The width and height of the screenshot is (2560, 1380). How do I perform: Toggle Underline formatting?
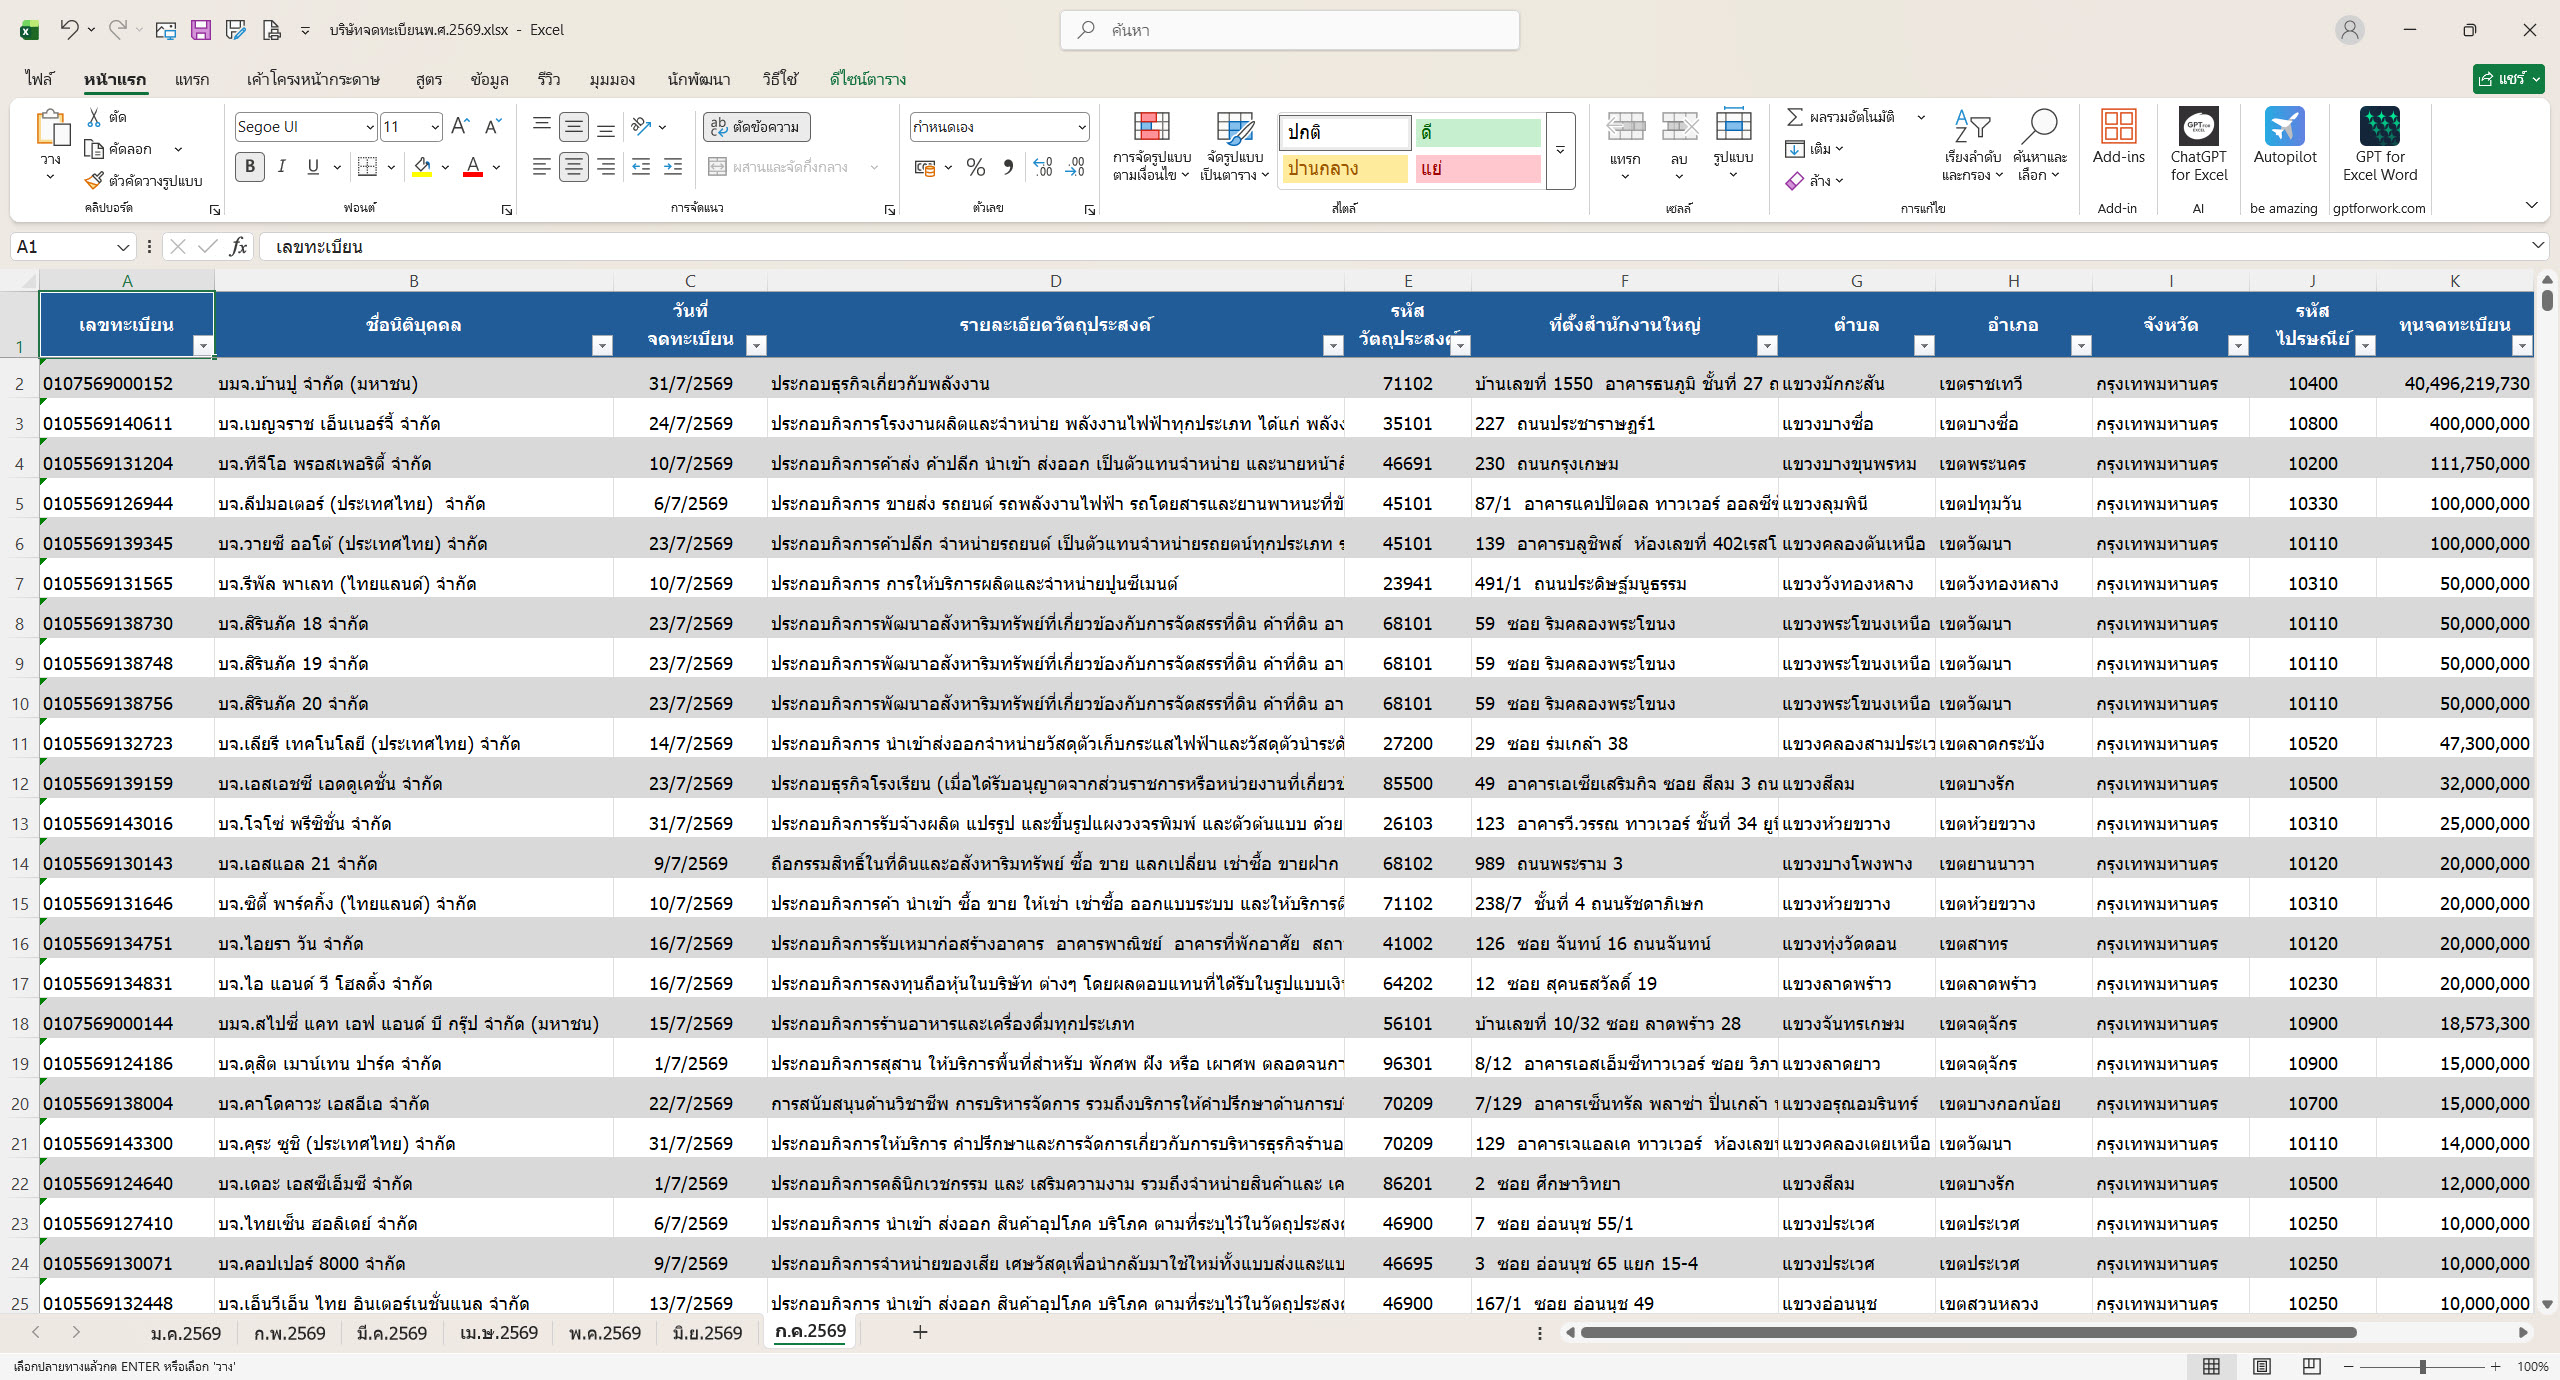click(x=313, y=167)
